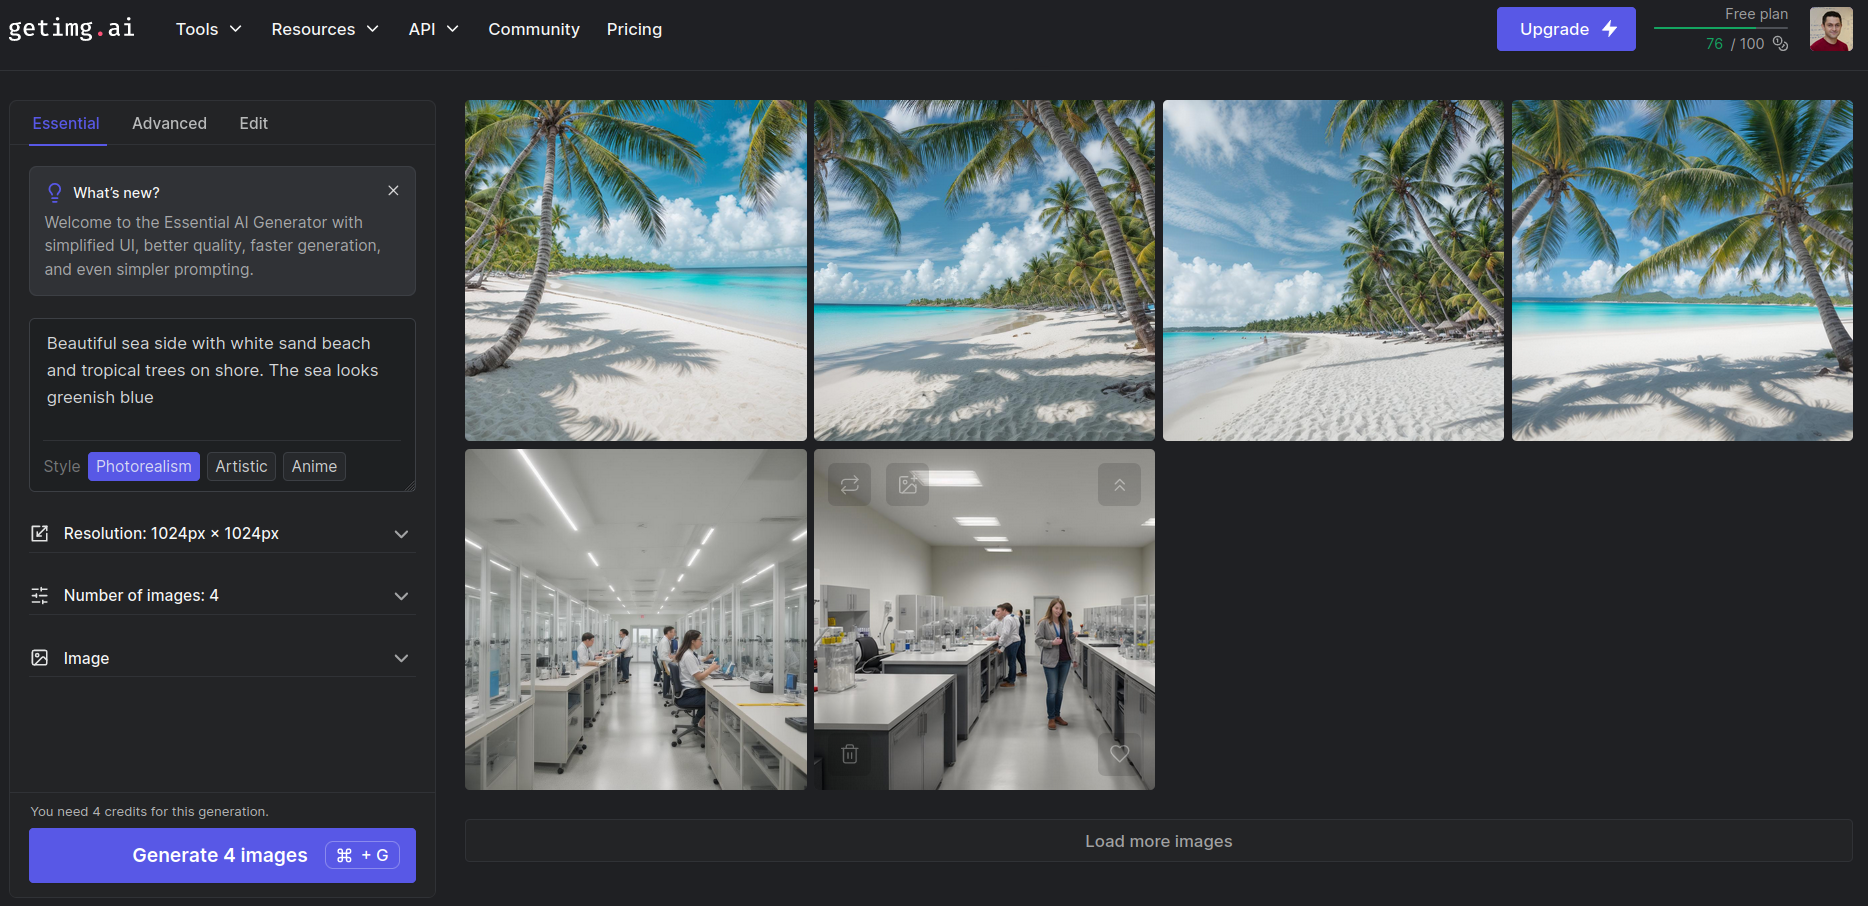Open the Tools dropdown menu
The width and height of the screenshot is (1868, 906).
[x=208, y=29]
